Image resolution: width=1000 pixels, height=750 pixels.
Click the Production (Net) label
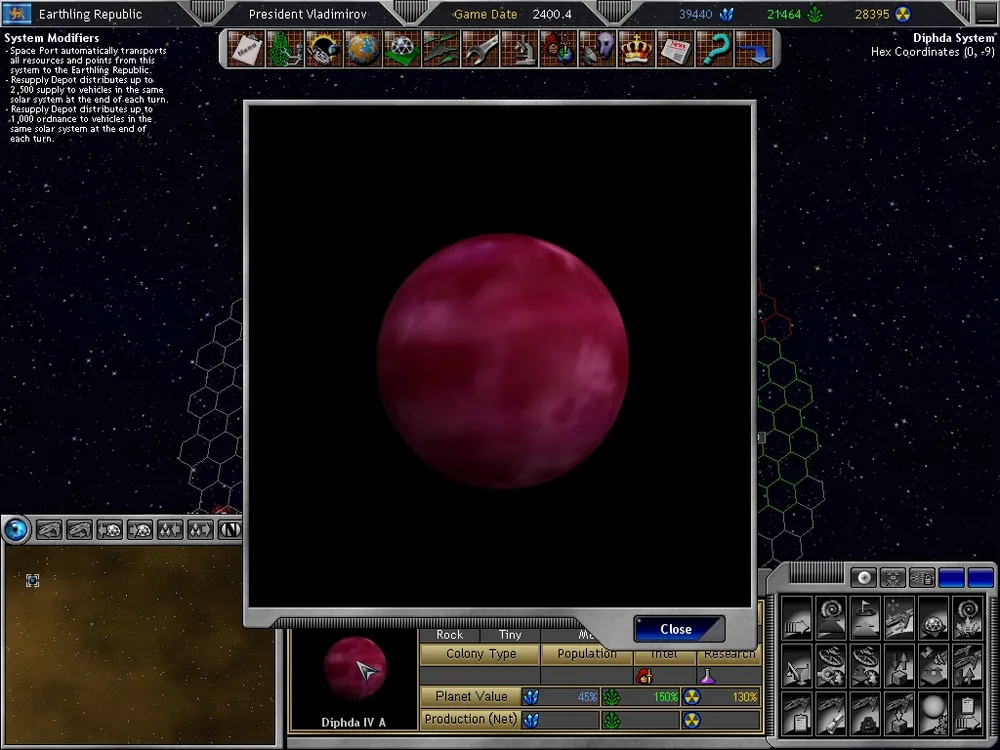(x=470, y=719)
